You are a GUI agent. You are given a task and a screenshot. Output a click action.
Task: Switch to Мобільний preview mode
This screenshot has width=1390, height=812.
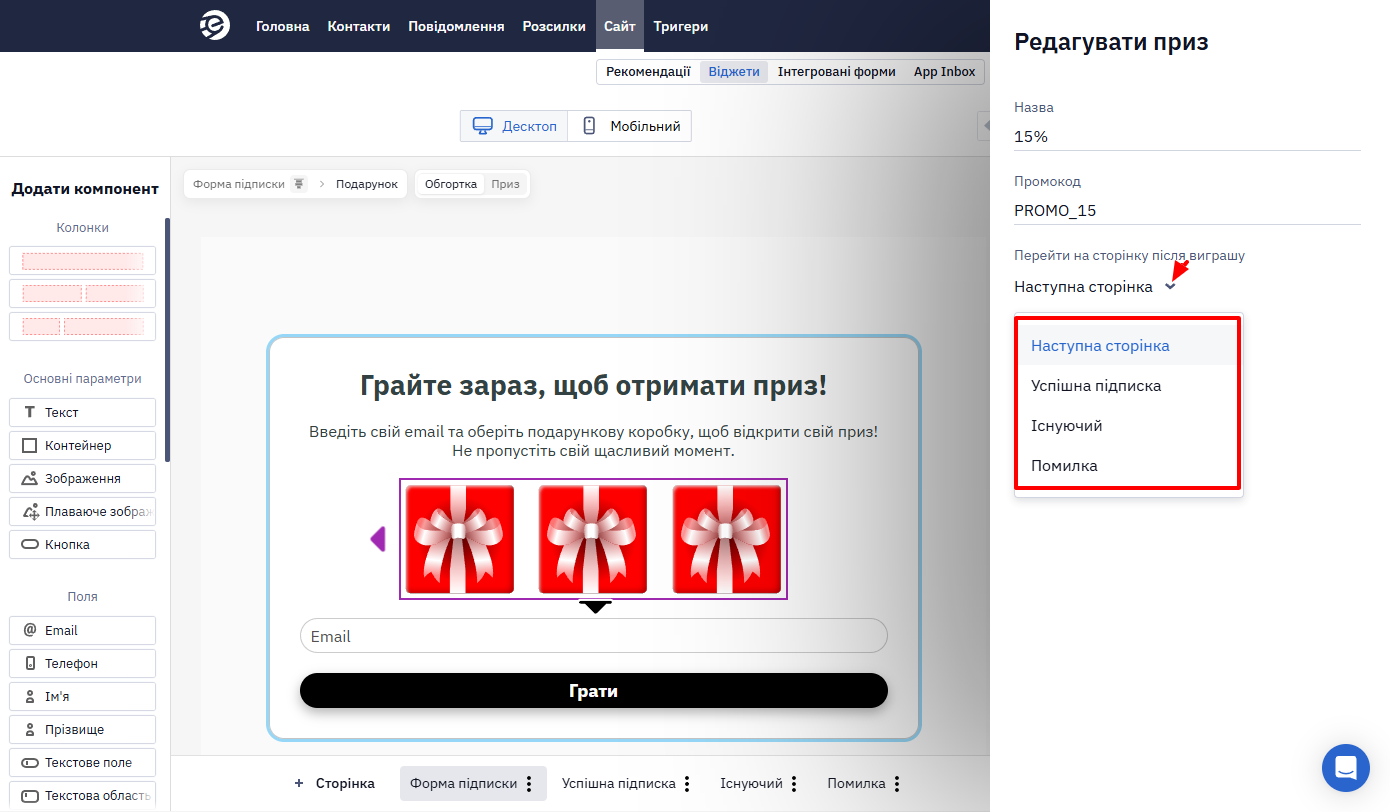630,126
